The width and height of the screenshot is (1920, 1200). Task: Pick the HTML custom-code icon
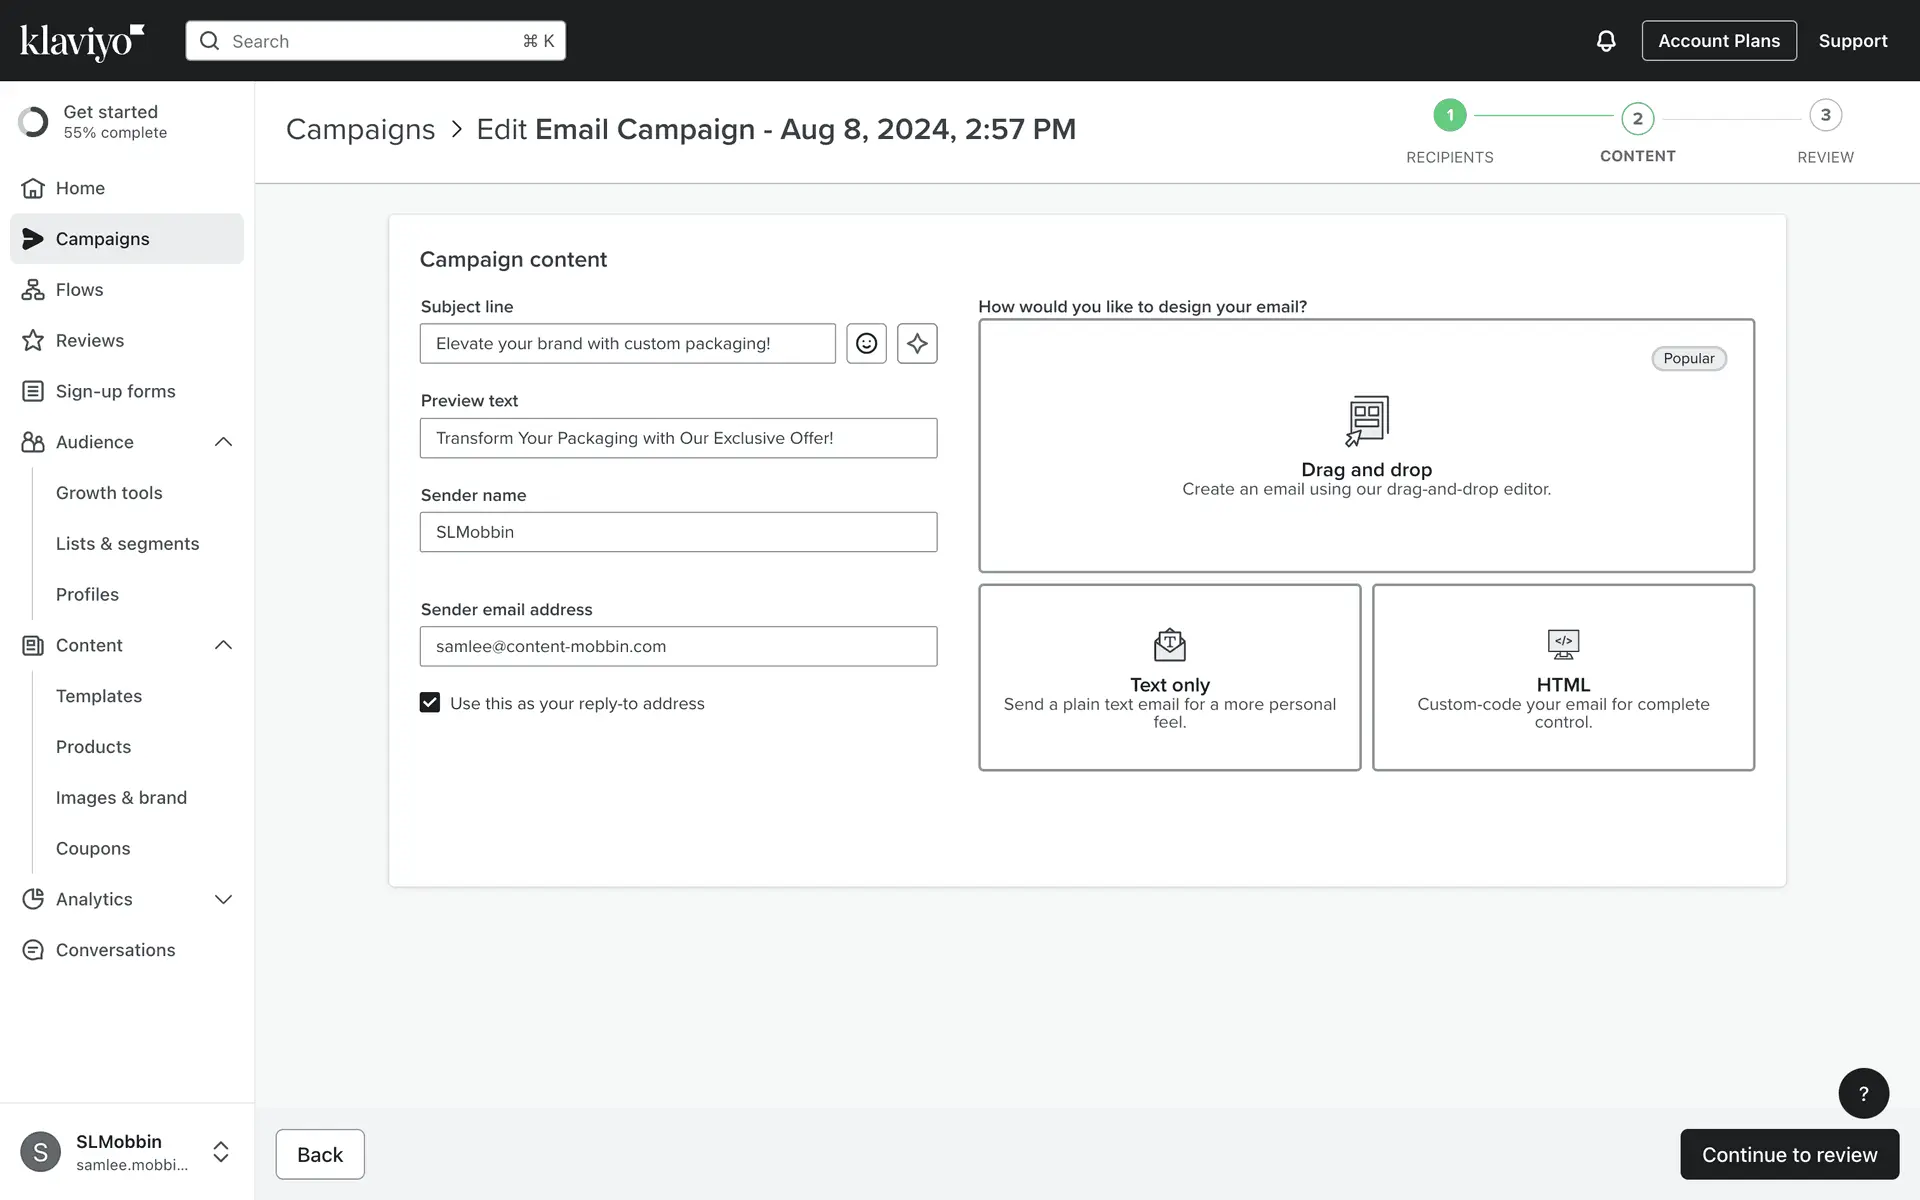pyautogui.click(x=1563, y=645)
